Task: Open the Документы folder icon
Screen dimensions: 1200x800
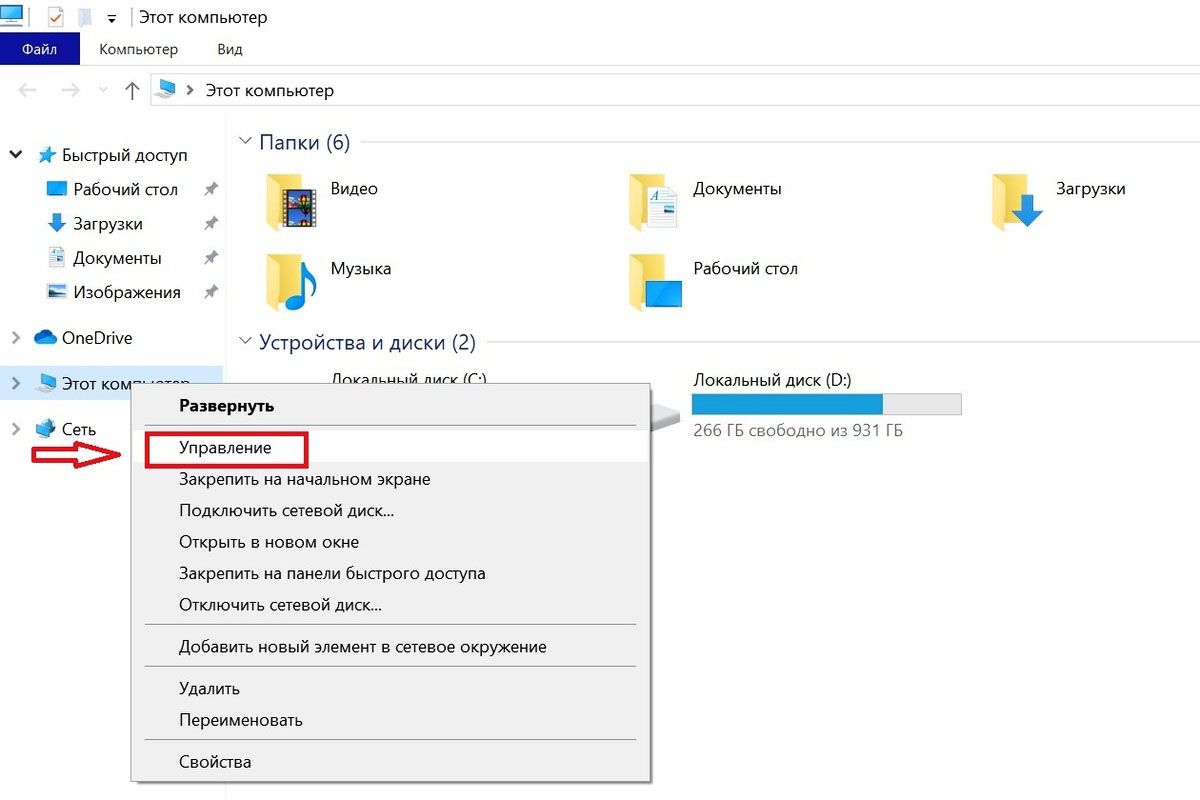Action: click(654, 202)
